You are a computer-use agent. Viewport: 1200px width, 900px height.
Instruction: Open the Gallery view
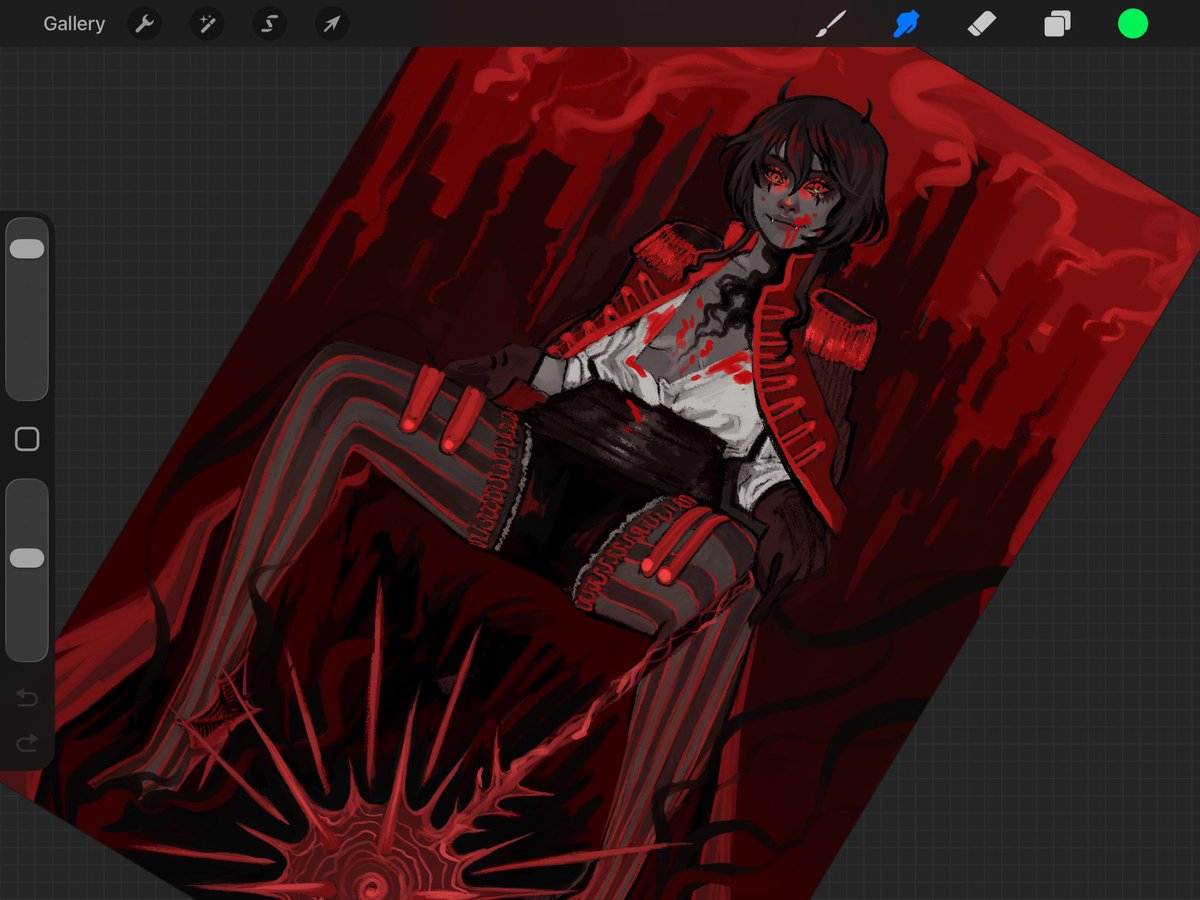[x=74, y=24]
